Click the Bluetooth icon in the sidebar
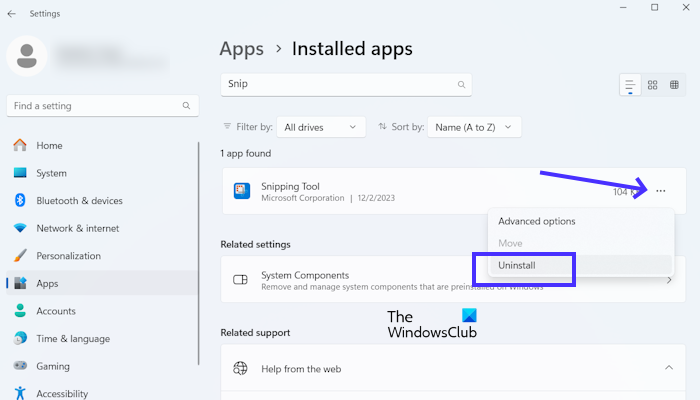This screenshot has width=700, height=400. pos(20,200)
